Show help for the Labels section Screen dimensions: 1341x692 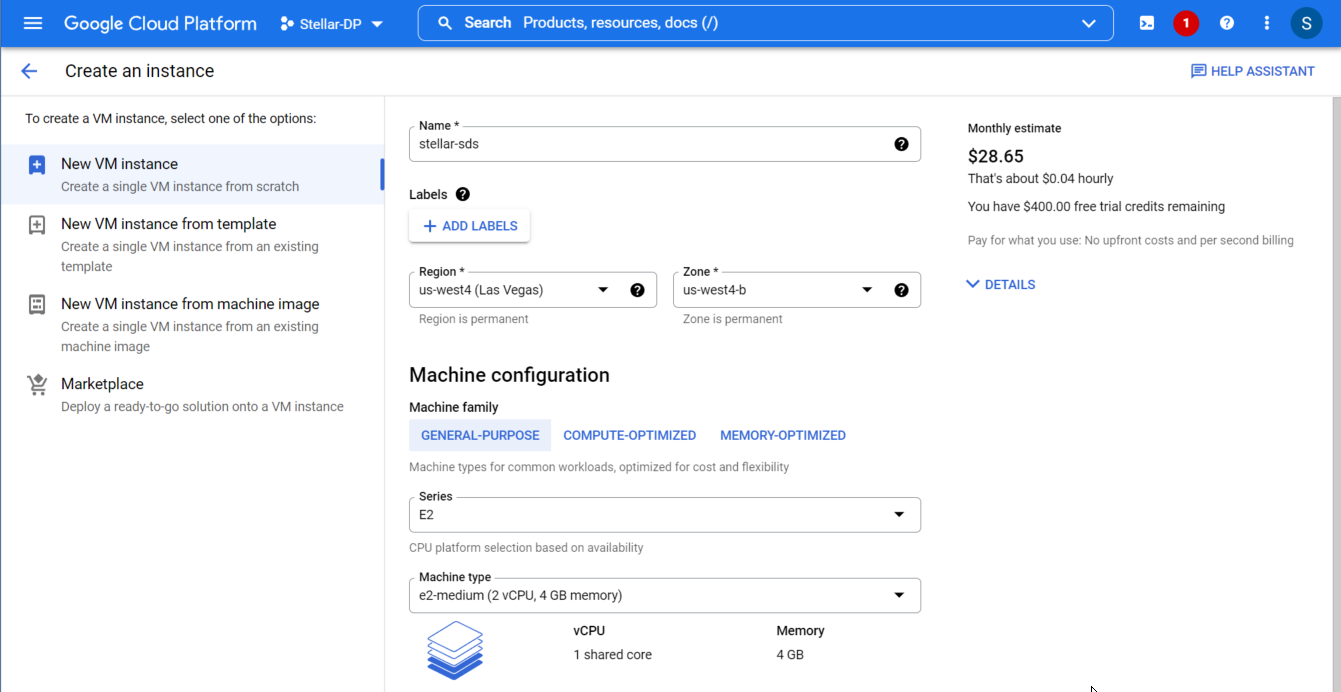point(462,195)
